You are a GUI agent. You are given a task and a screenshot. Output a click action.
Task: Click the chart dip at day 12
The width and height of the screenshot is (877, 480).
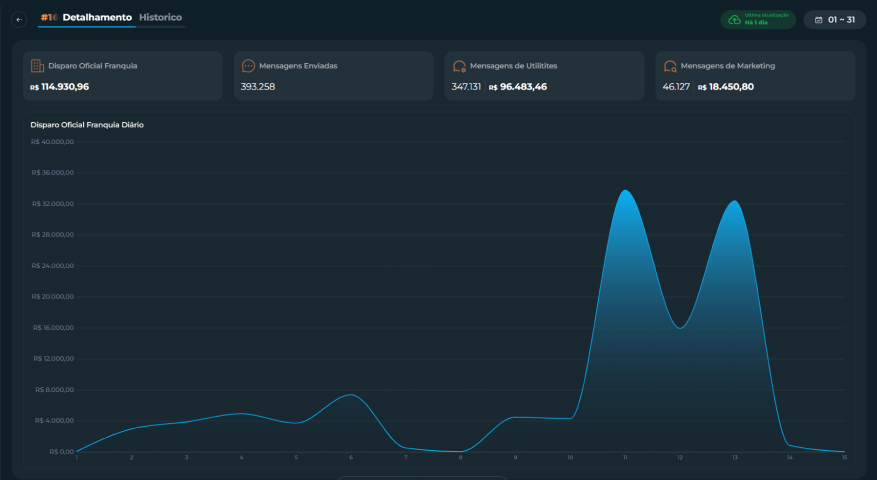[680, 328]
